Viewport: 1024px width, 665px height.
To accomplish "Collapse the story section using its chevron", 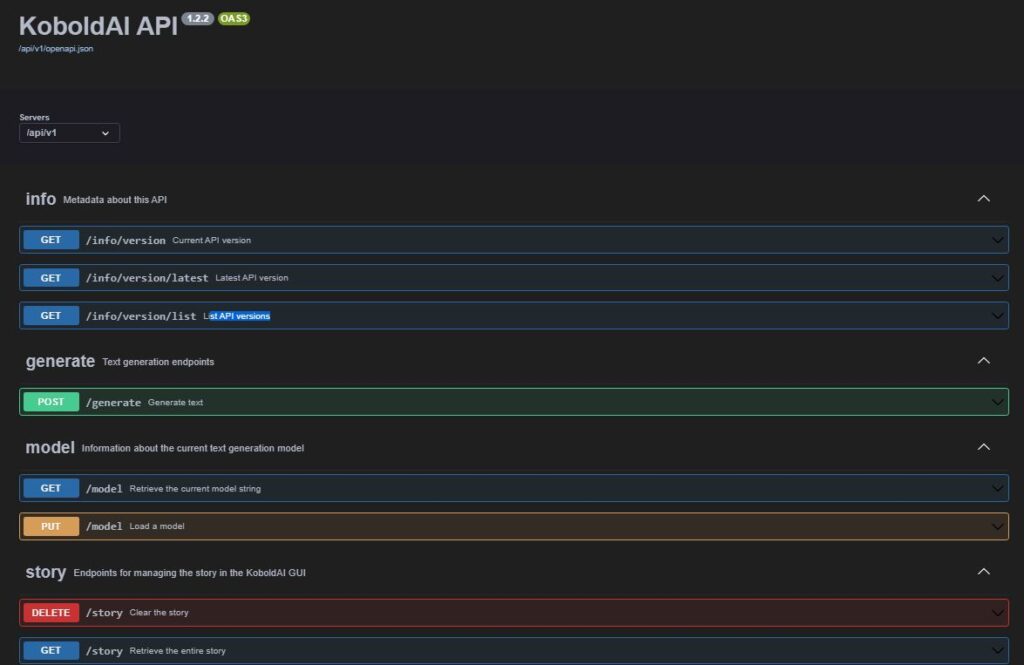I will point(984,572).
